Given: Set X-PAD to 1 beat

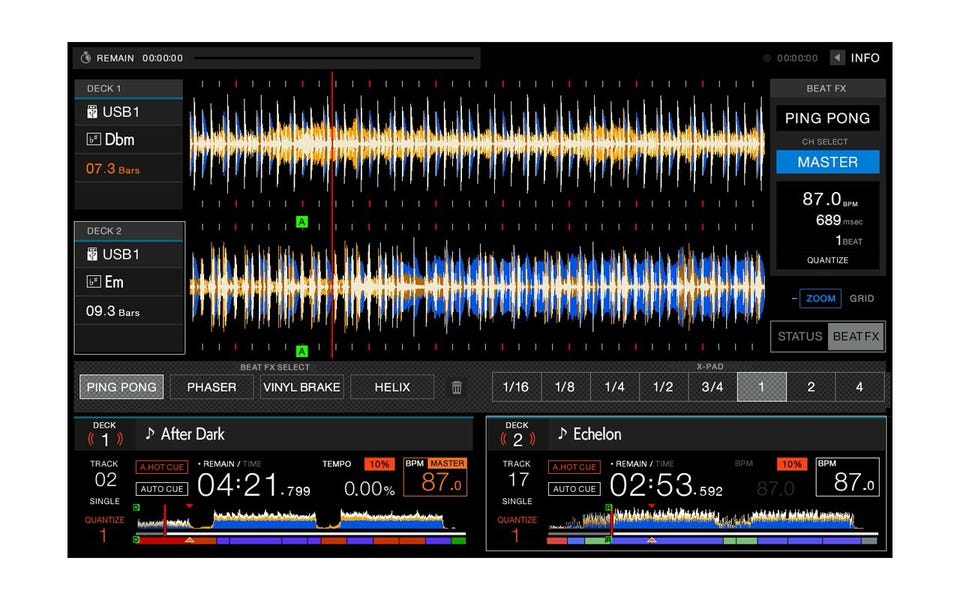Looking at the screenshot, I should 762,387.
